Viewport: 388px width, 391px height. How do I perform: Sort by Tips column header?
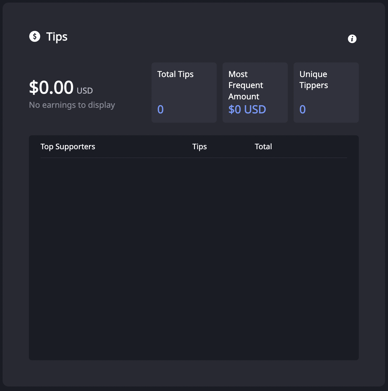click(x=200, y=147)
